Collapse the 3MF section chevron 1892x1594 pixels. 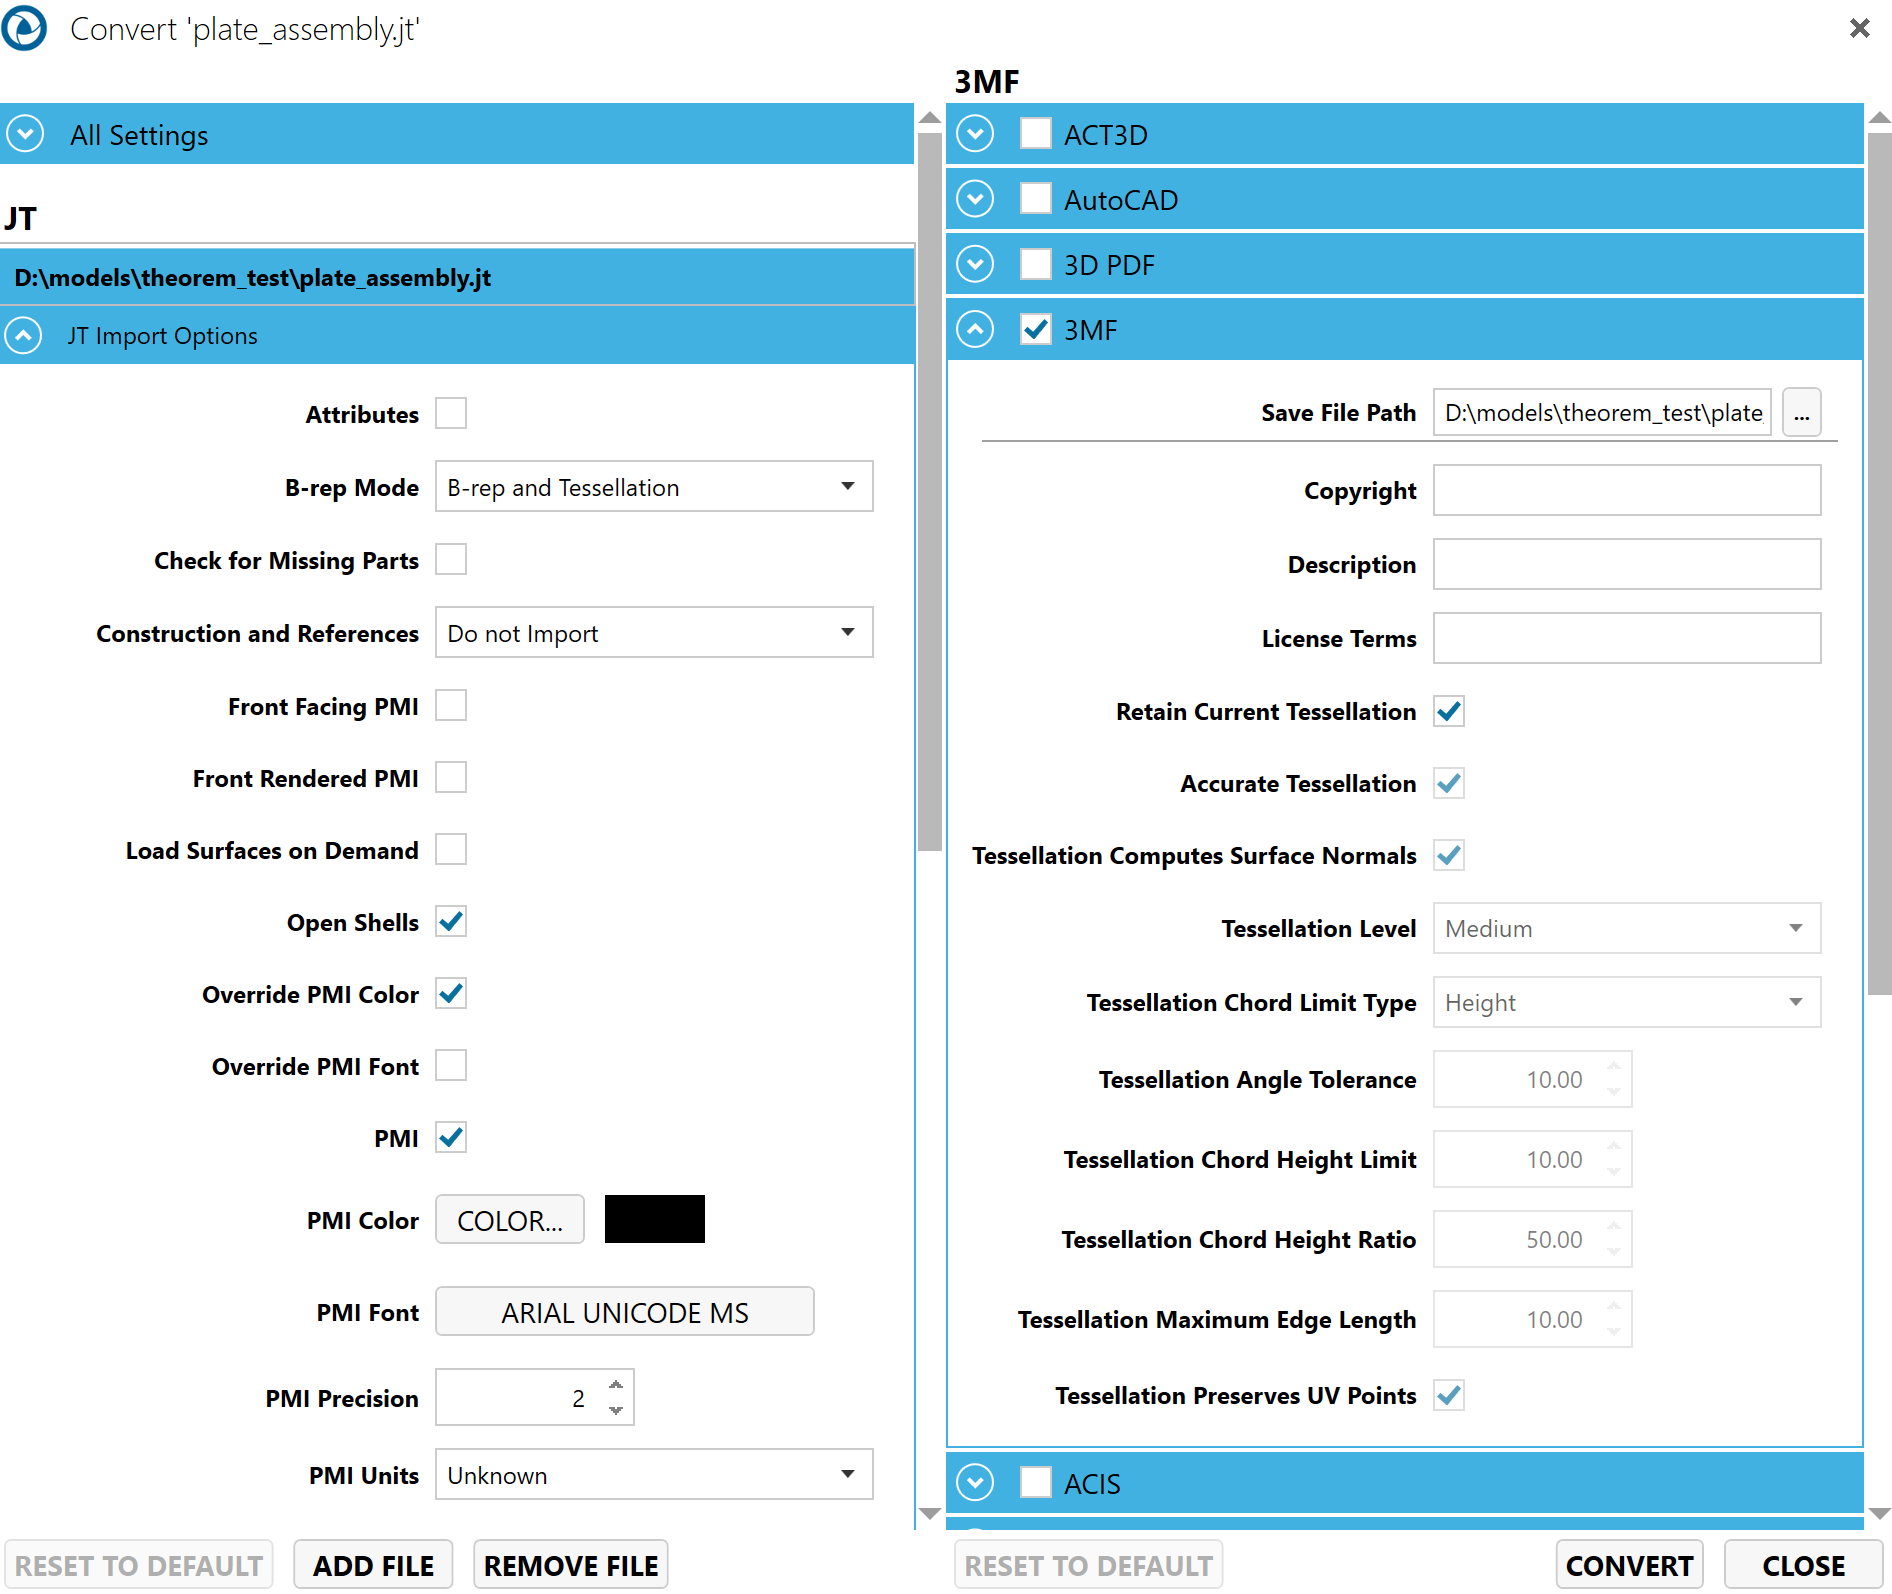[975, 329]
